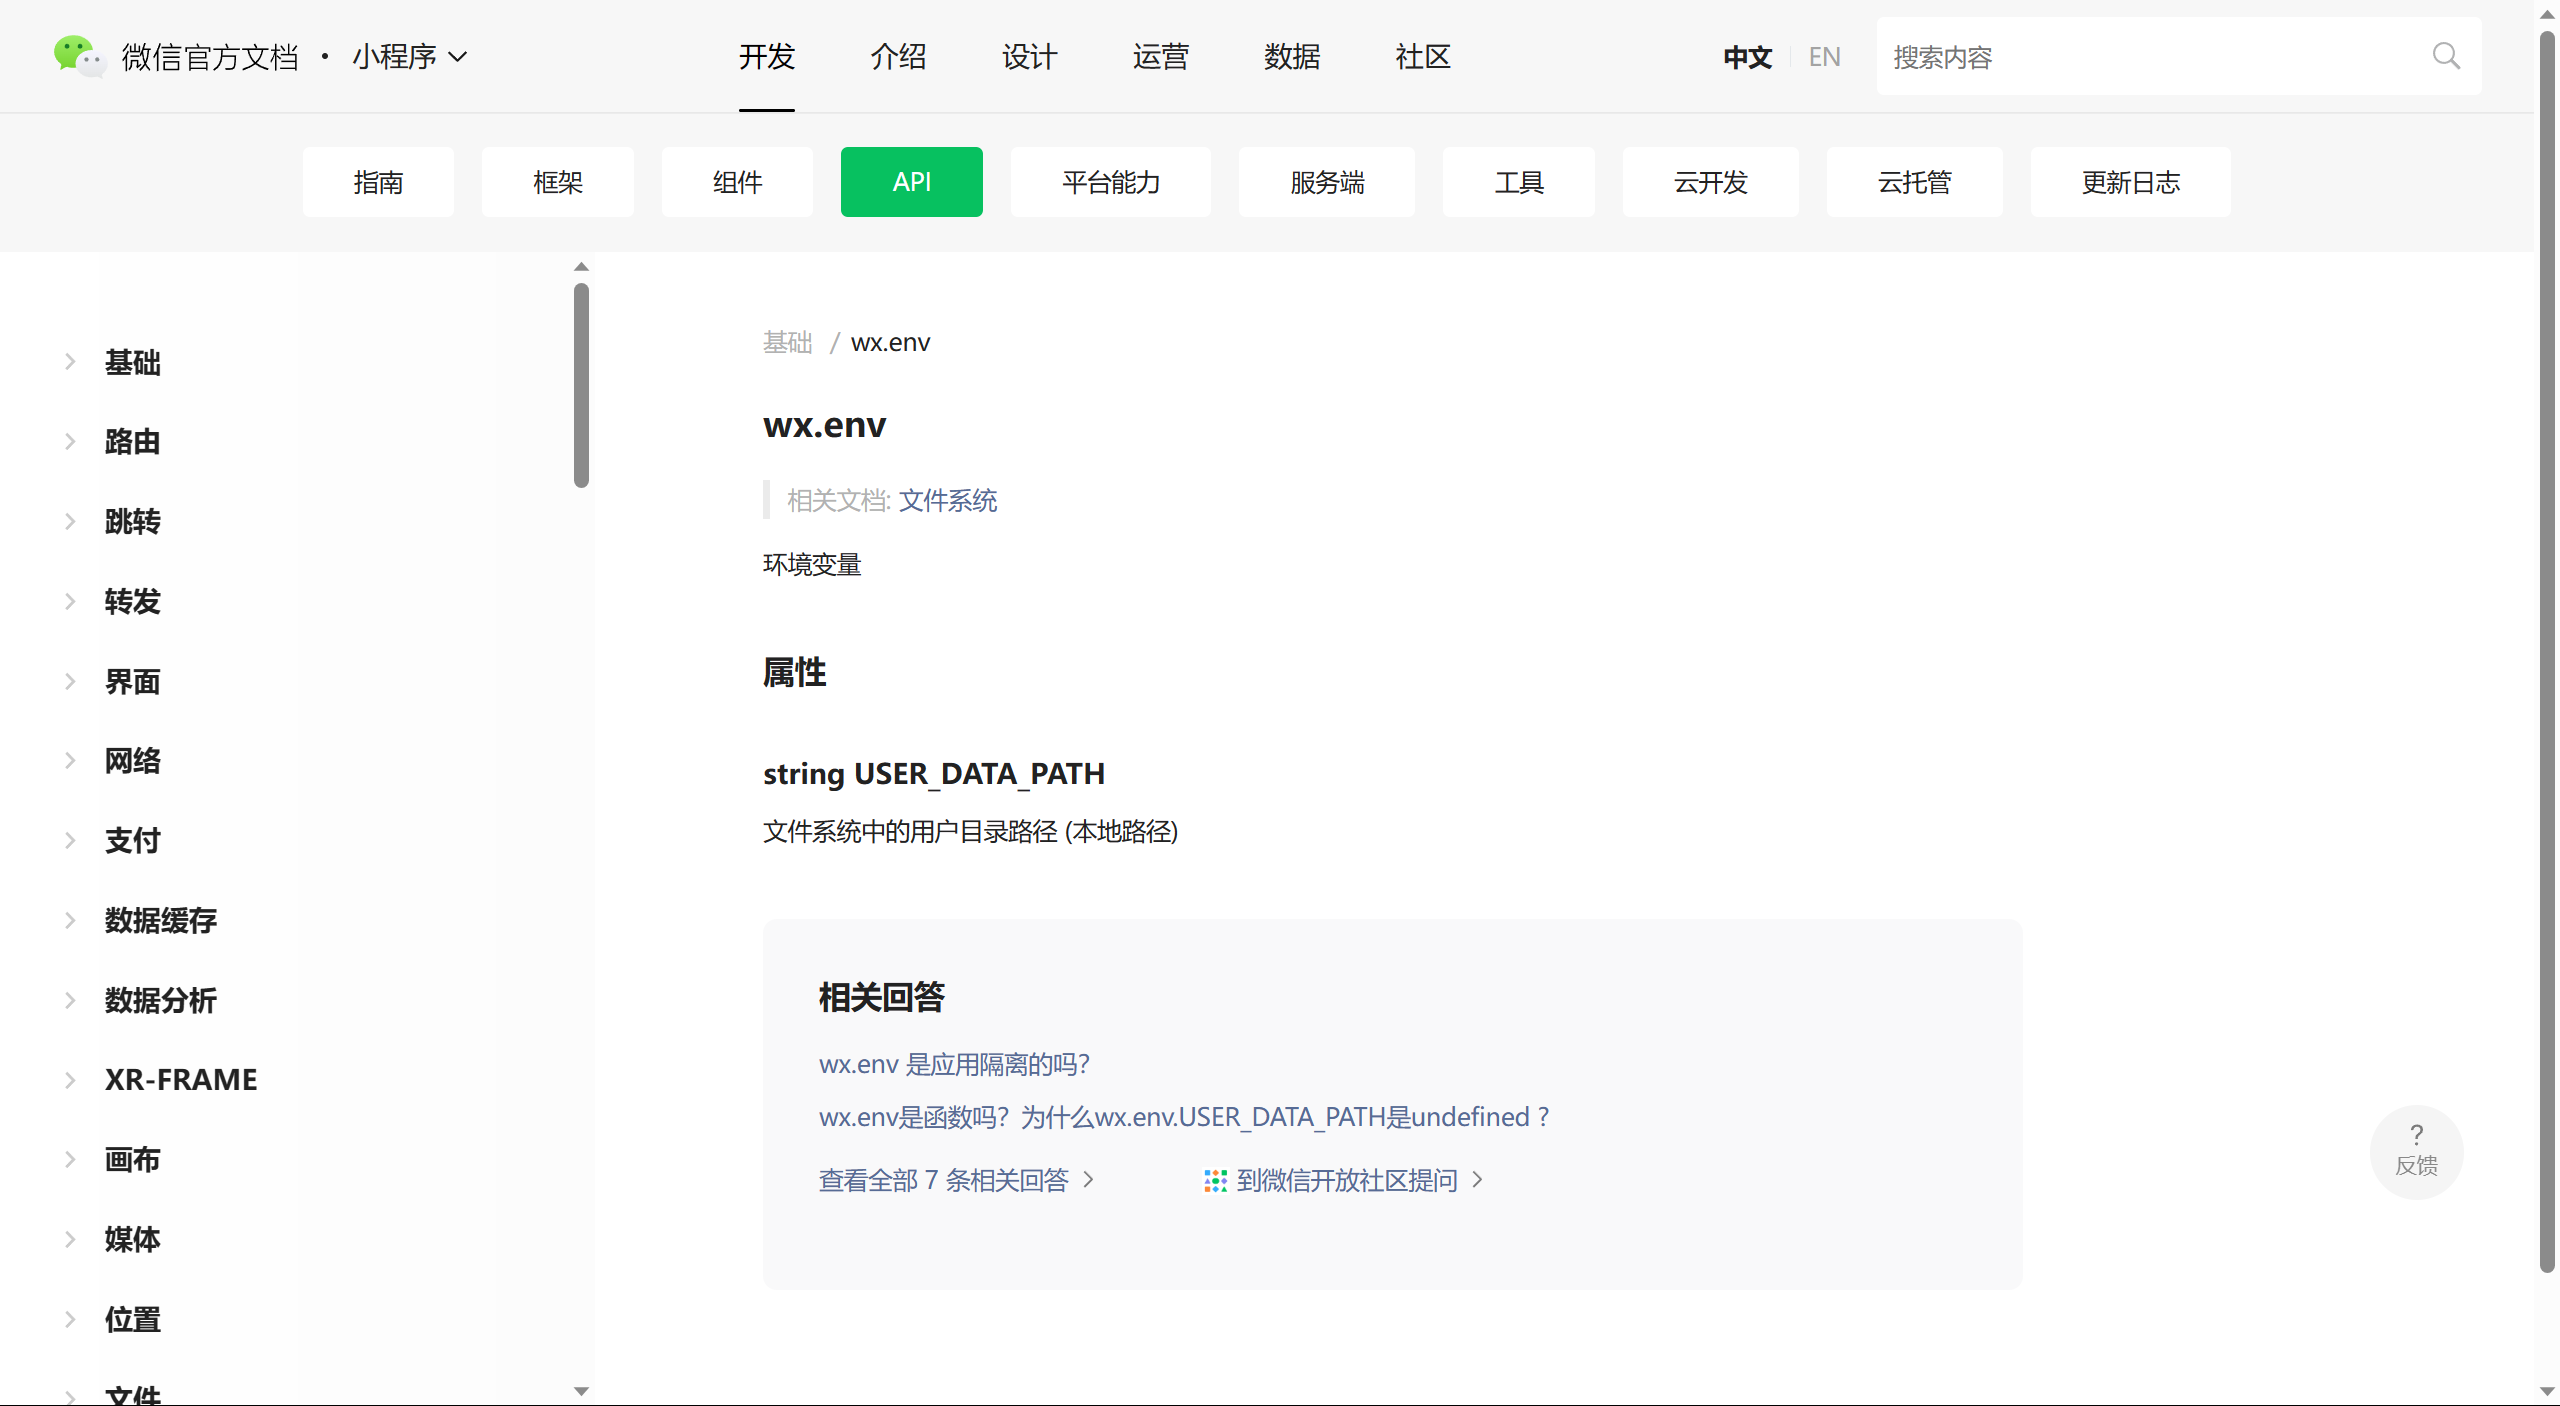Image resolution: width=2560 pixels, height=1406 pixels.
Task: Click the sidebar scrollbar thumb
Action: click(x=580, y=383)
